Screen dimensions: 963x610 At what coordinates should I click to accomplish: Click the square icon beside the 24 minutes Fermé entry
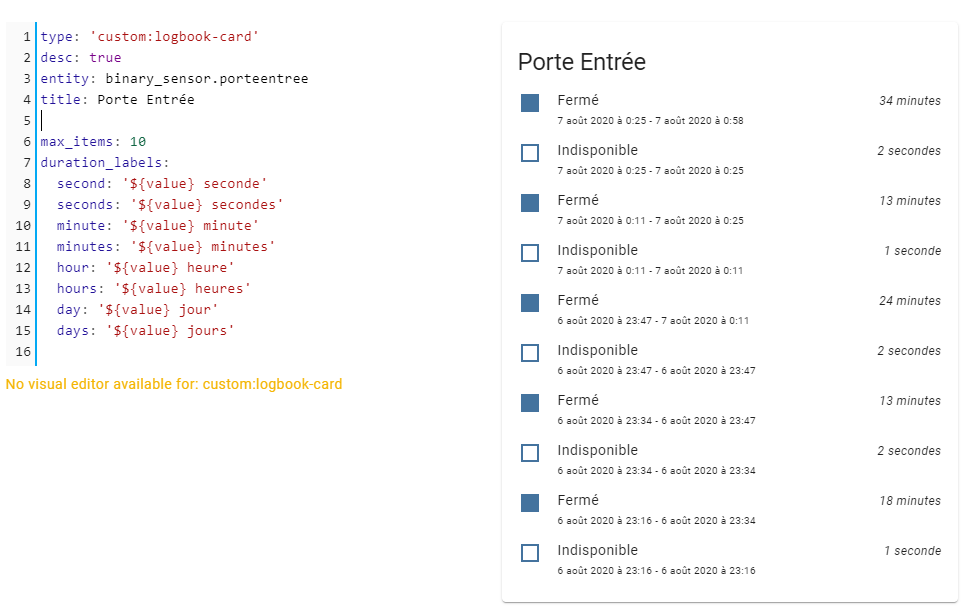point(529,302)
